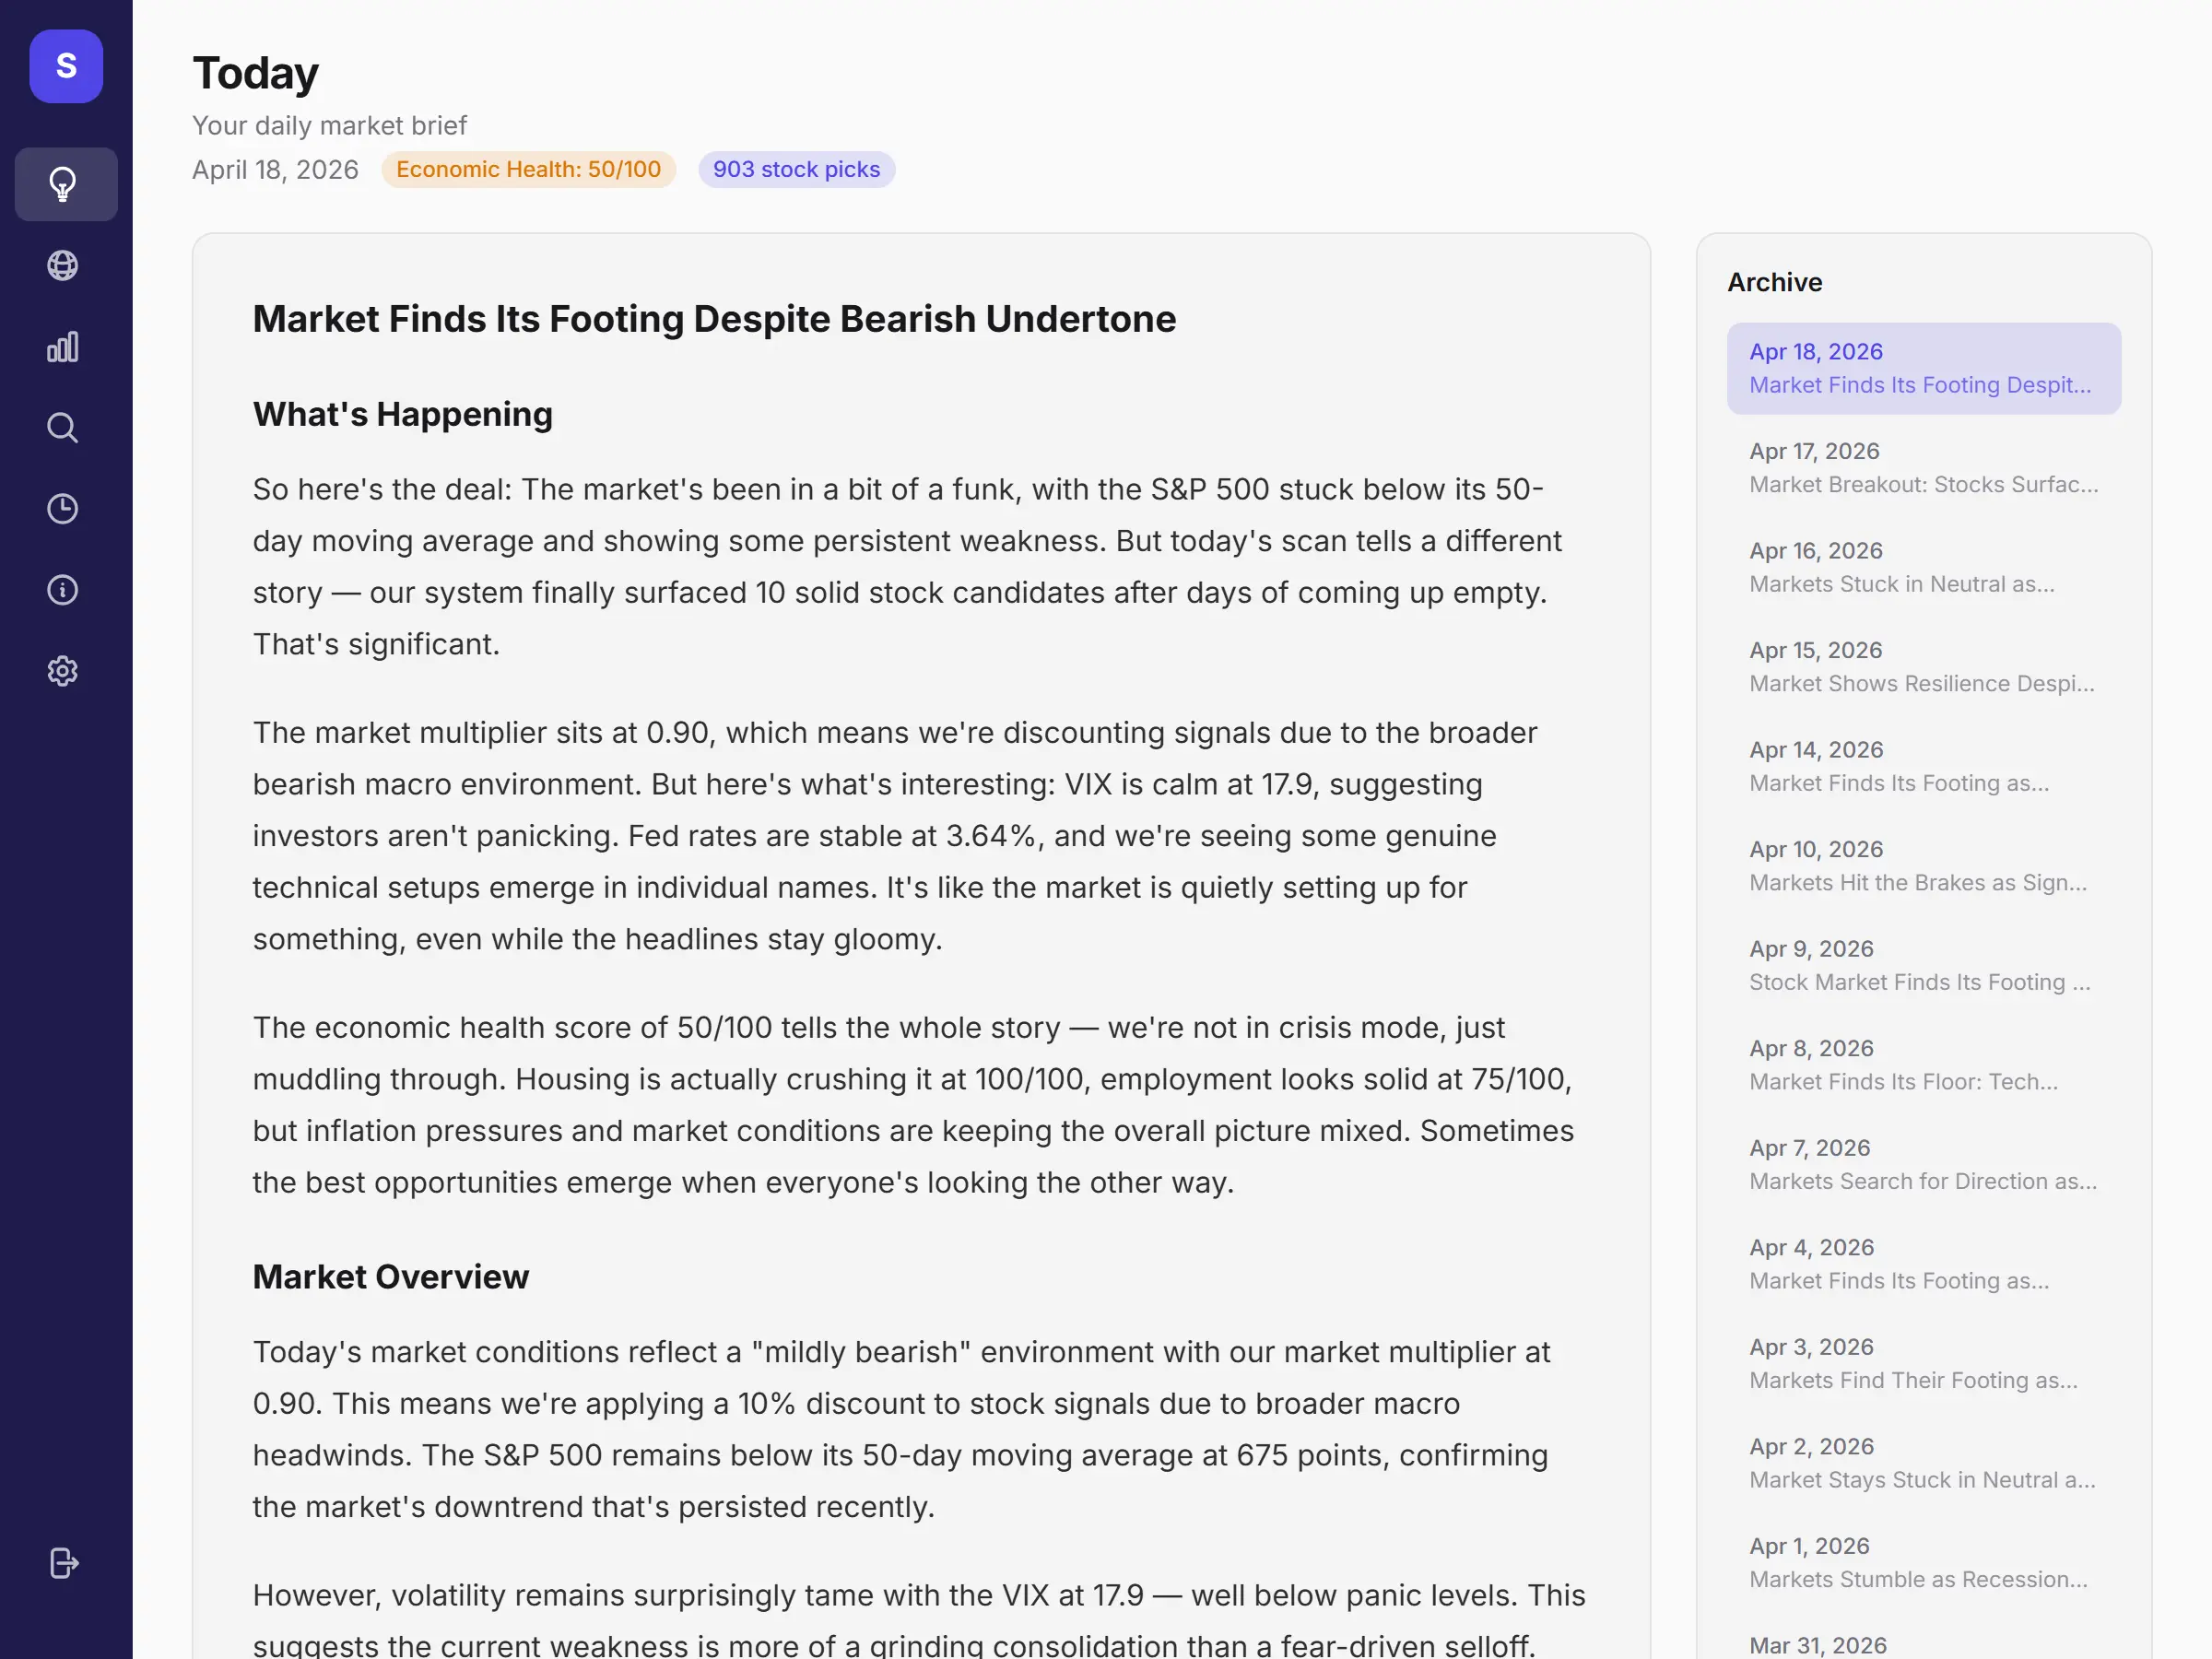Select the Apr 18, 2026 archive entry
The height and width of the screenshot is (1659, 2212).
1923,368
